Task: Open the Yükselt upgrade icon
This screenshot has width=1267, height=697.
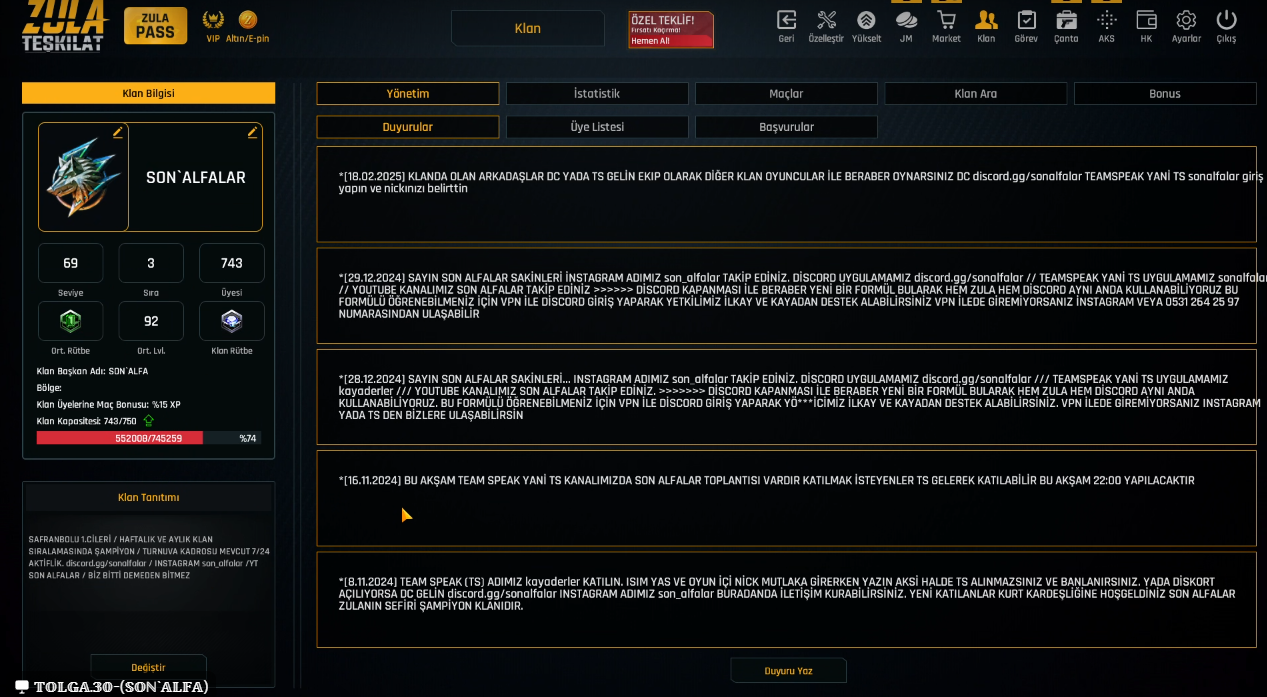Action: pyautogui.click(x=866, y=21)
